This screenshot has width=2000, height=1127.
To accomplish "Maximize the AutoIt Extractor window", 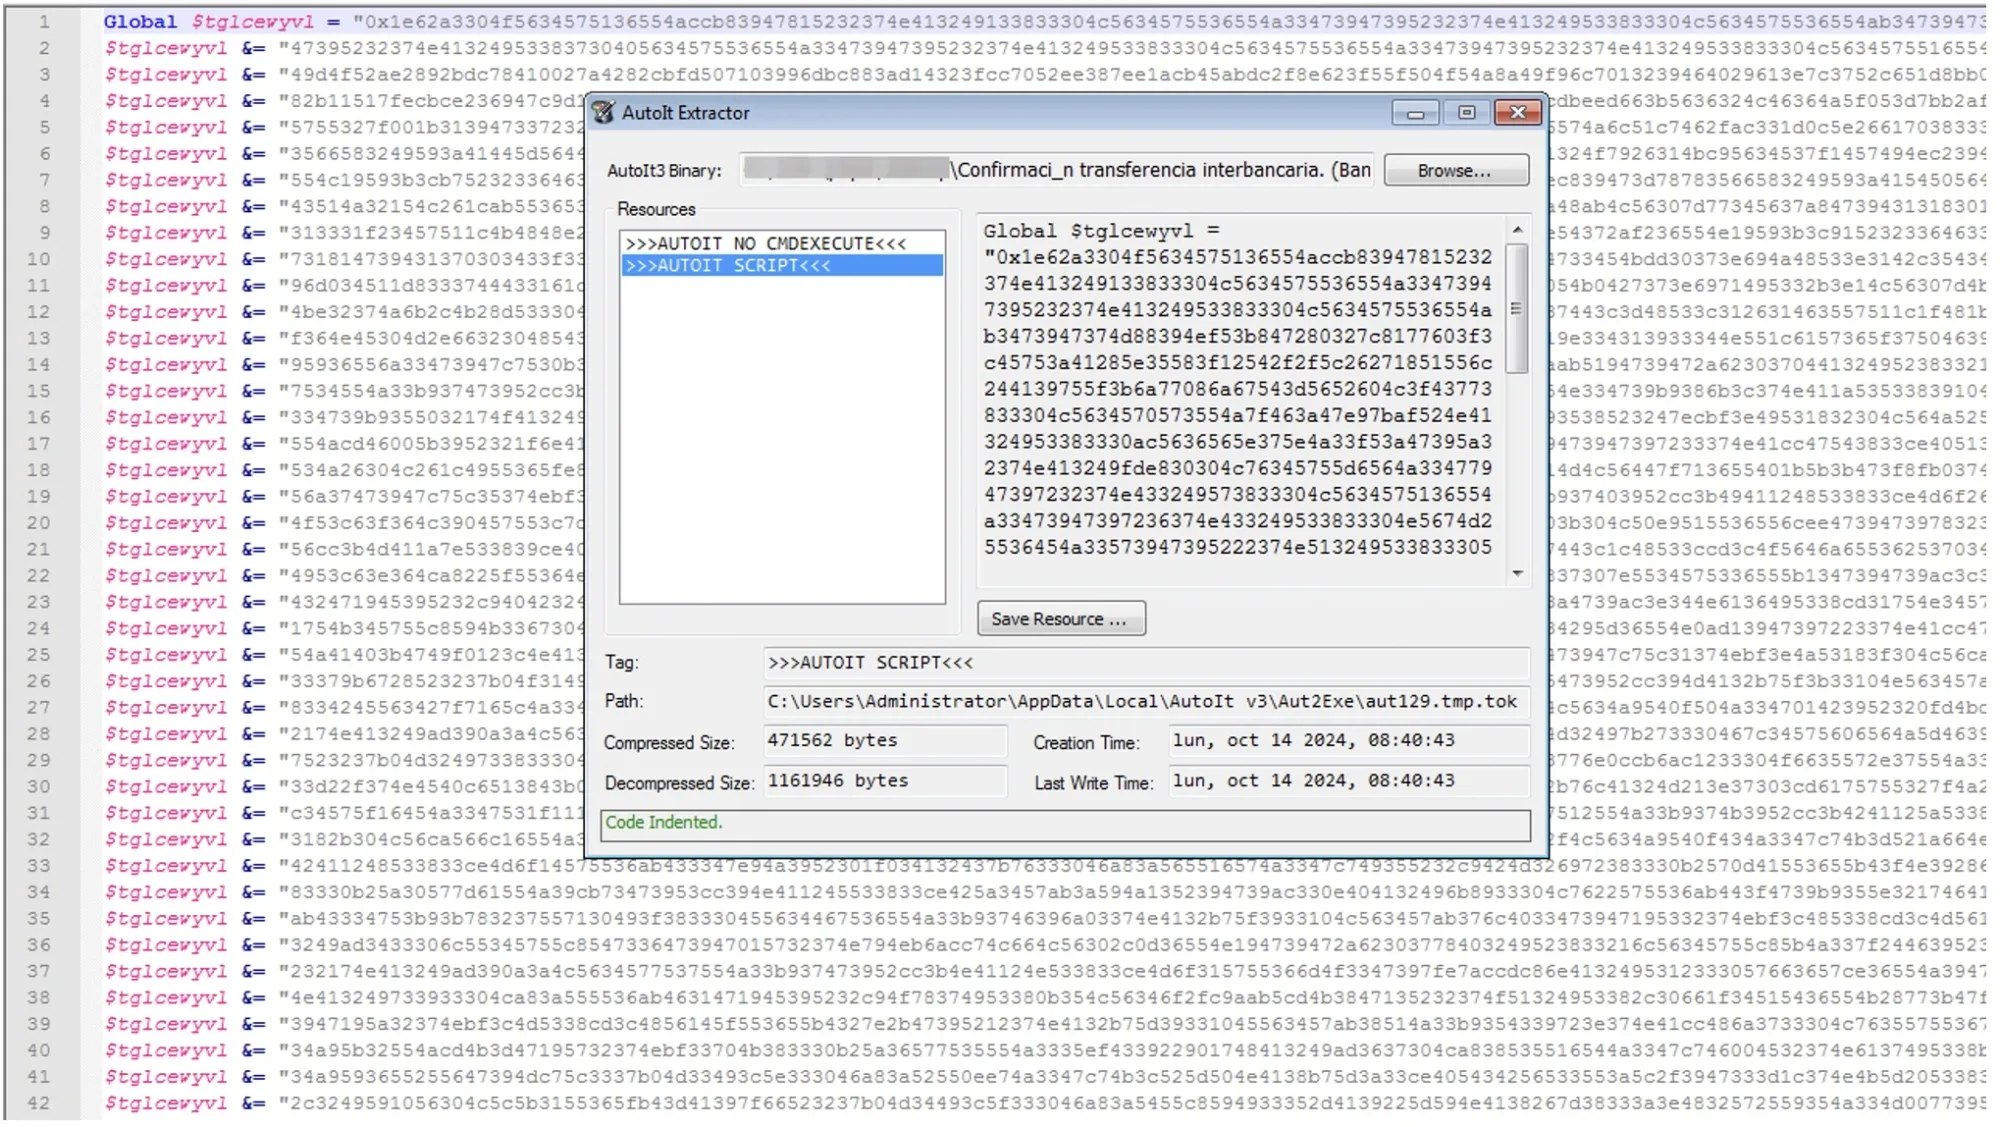I will [x=1466, y=113].
